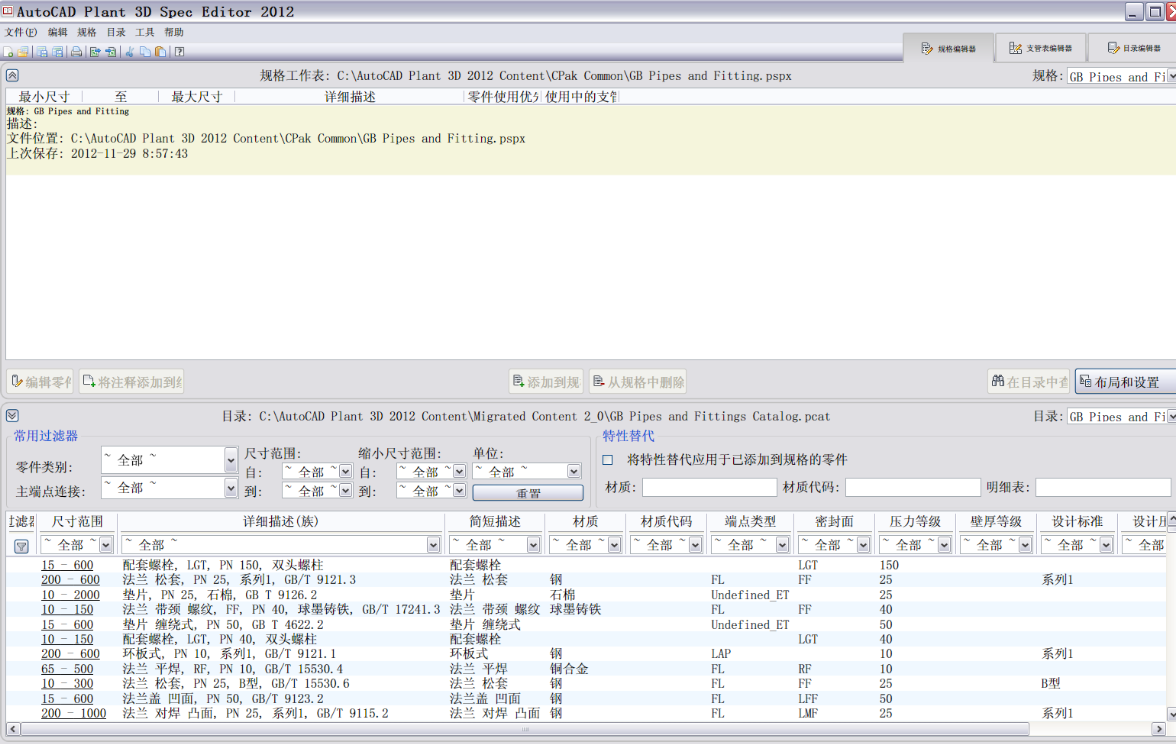Open the 编辑 menu
Image resolution: width=1176 pixels, height=744 pixels.
(x=58, y=32)
